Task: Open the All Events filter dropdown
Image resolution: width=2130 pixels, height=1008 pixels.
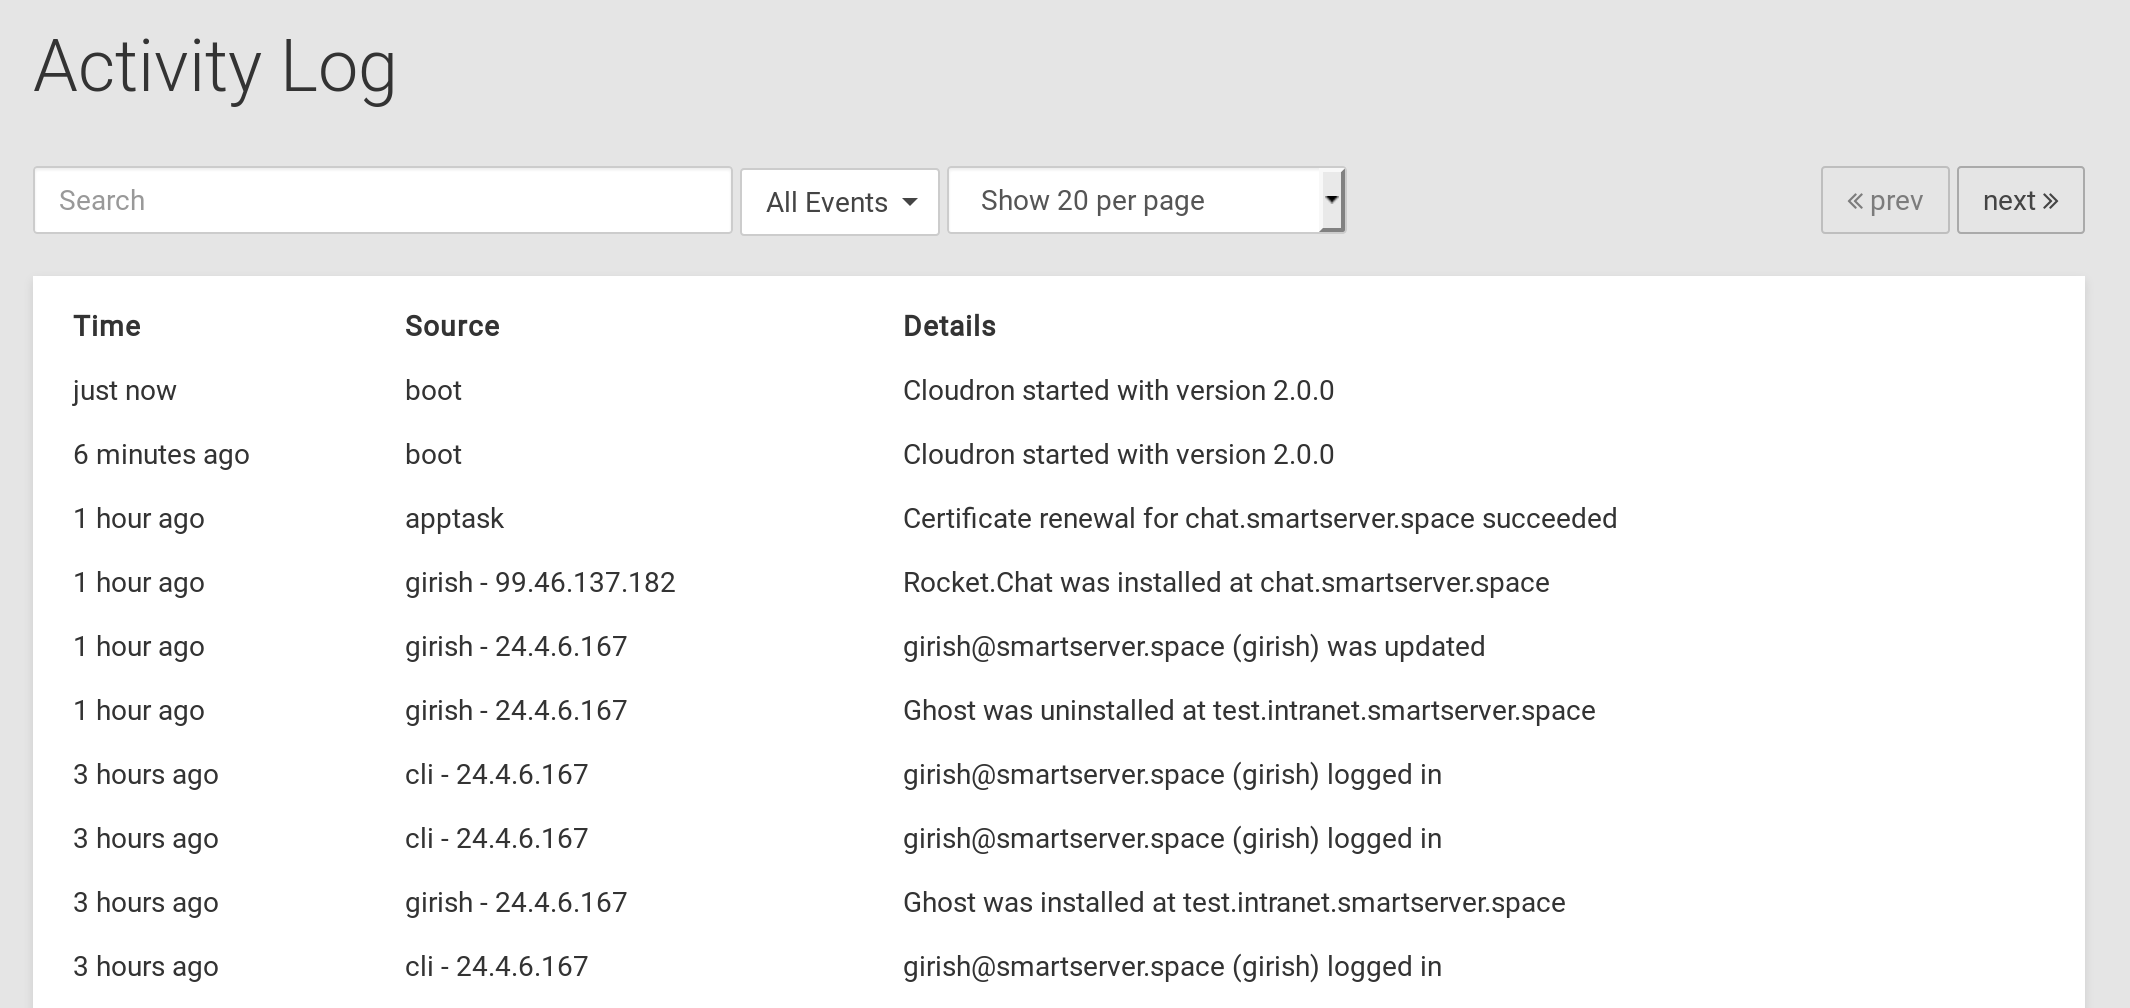Action: click(839, 202)
